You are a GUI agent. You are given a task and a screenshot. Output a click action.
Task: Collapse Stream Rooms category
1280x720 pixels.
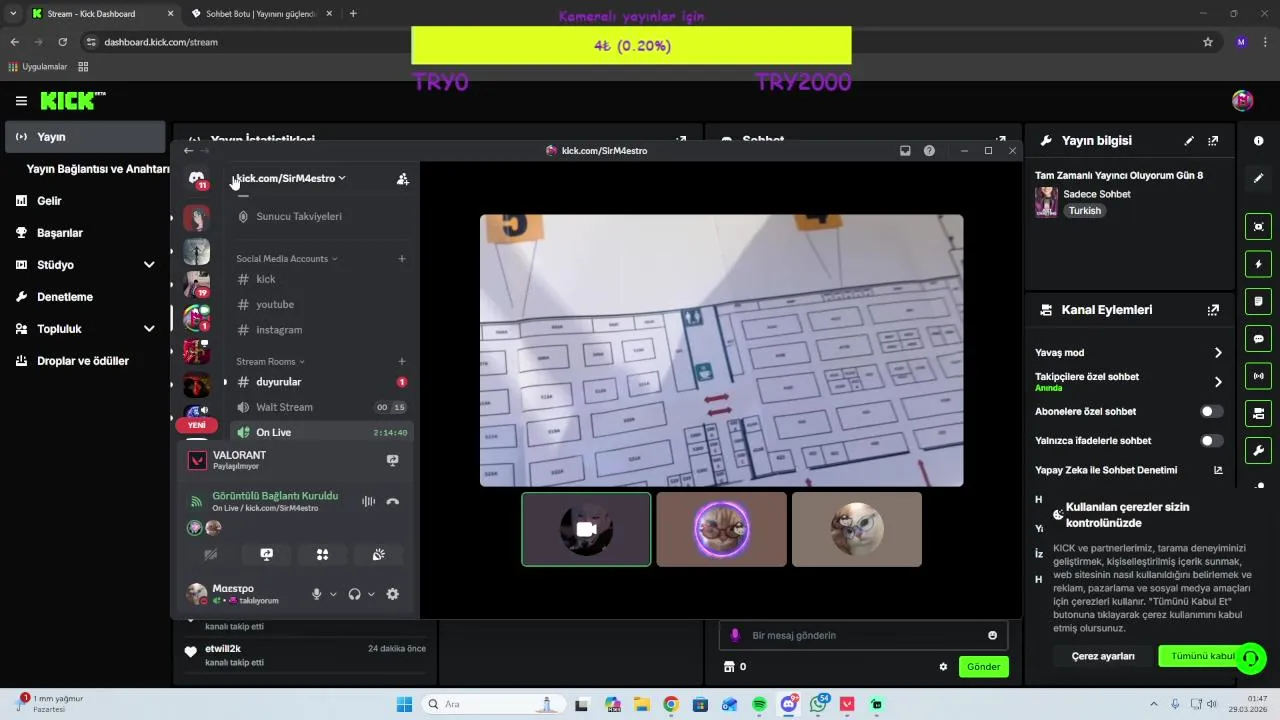[x=270, y=362]
